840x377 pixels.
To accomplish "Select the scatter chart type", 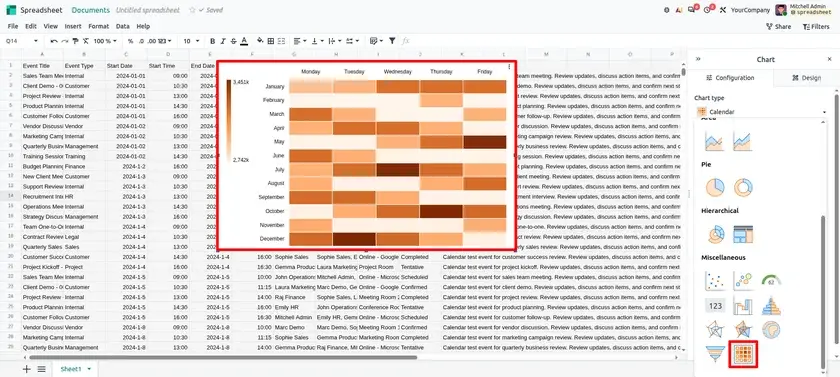I will 714,280.
